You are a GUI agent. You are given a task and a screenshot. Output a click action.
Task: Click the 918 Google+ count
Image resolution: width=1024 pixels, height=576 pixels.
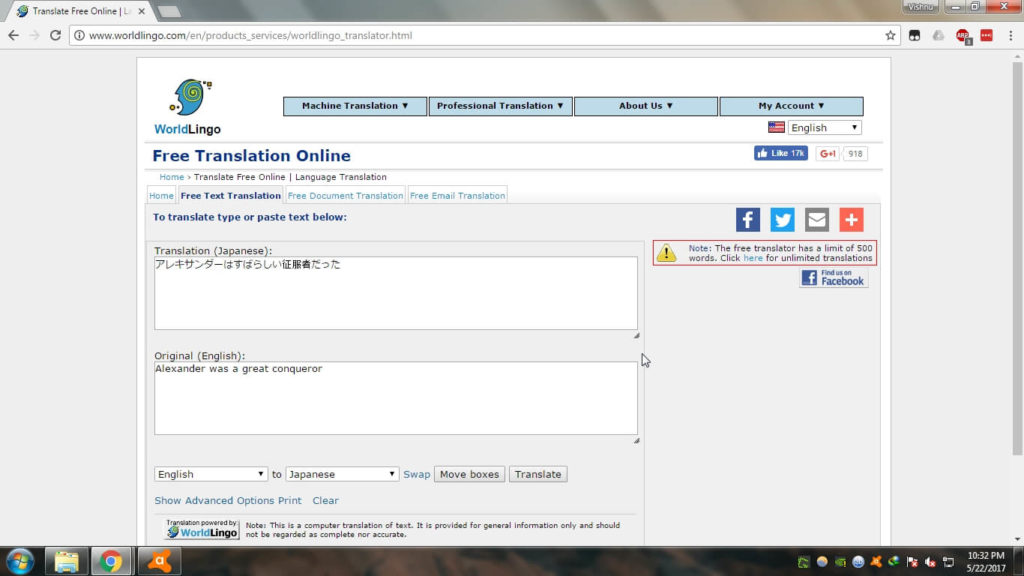click(856, 154)
